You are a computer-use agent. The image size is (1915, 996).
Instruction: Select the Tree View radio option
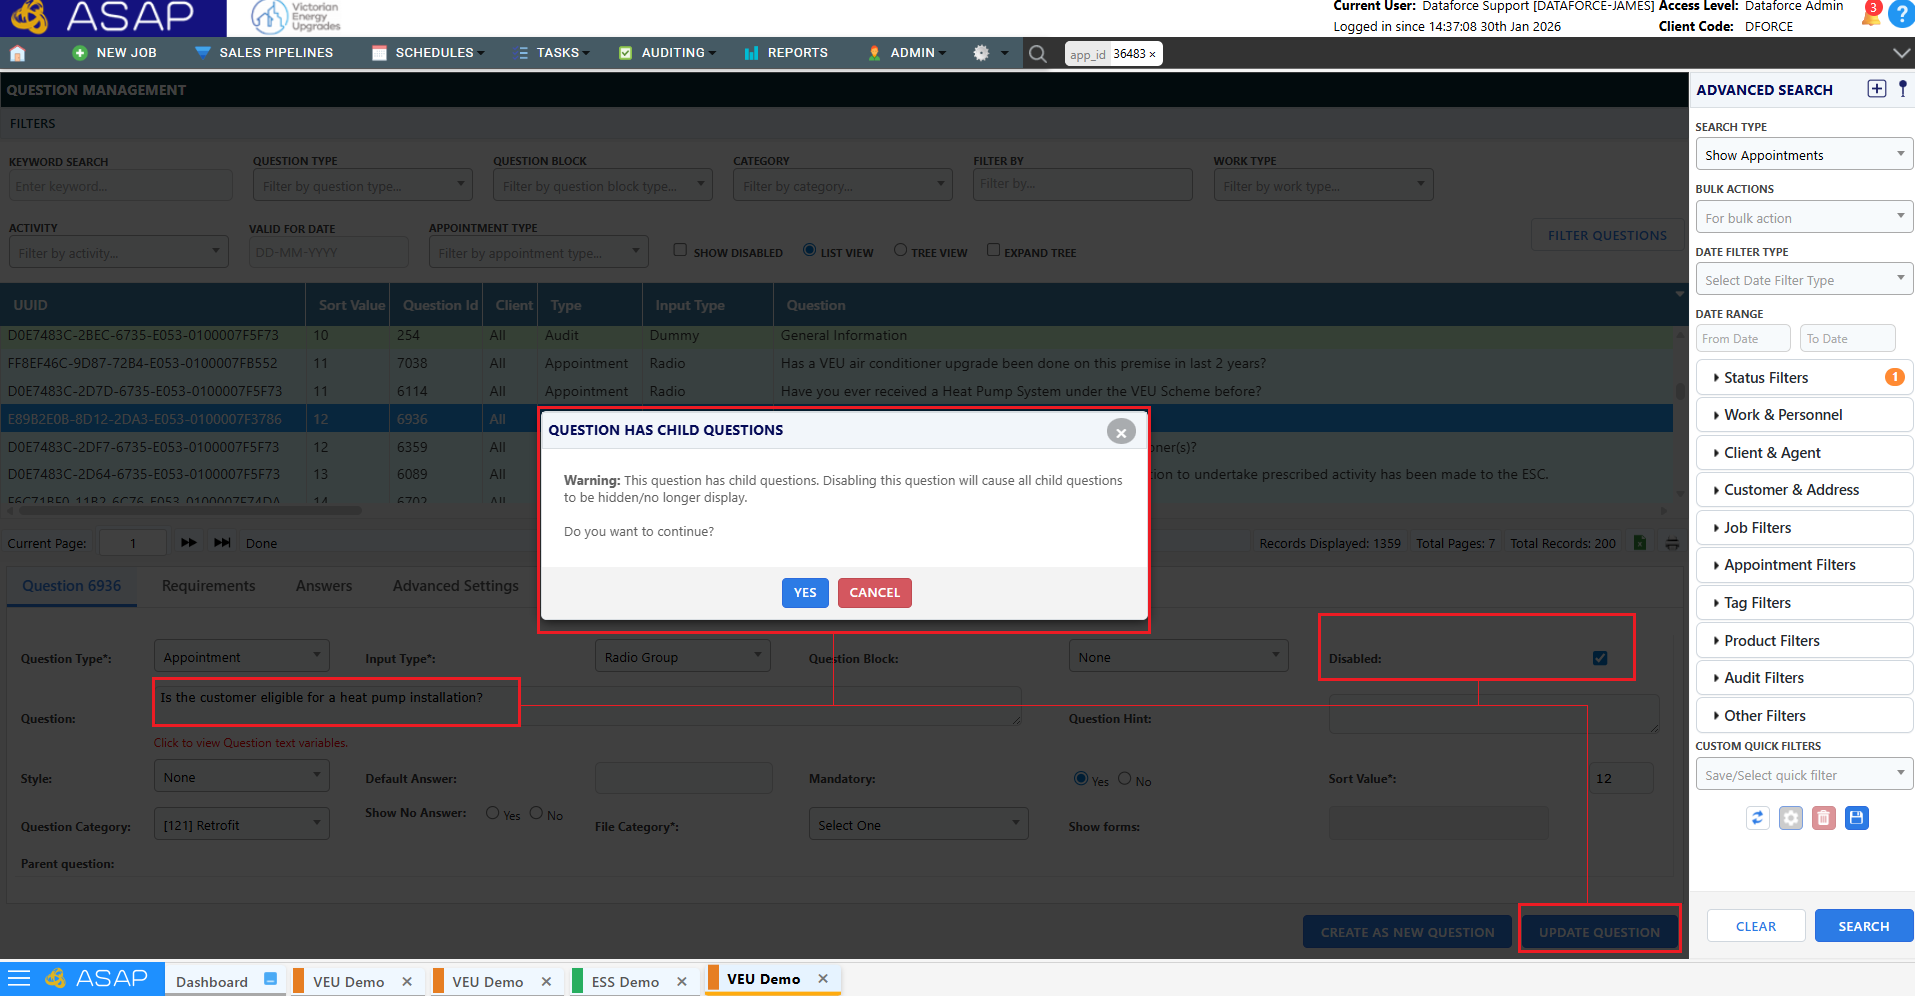pyautogui.click(x=900, y=250)
